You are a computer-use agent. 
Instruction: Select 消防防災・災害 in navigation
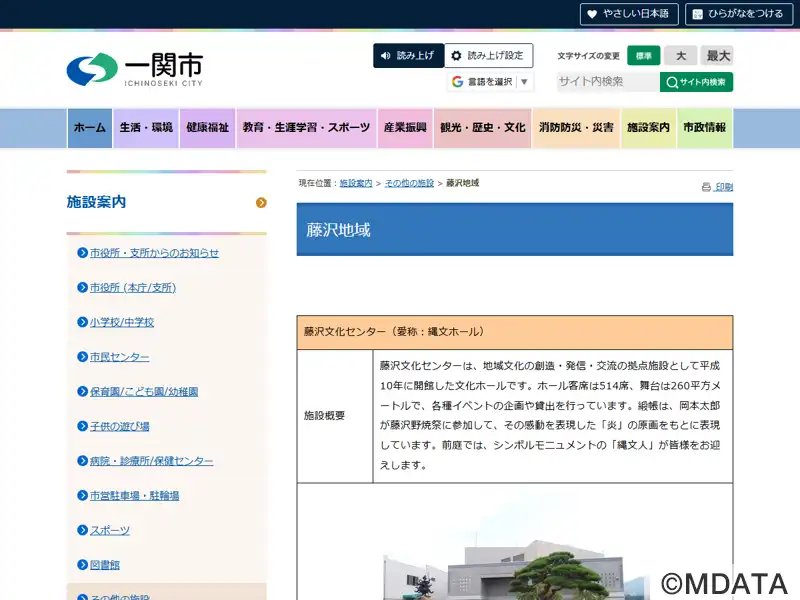576,128
